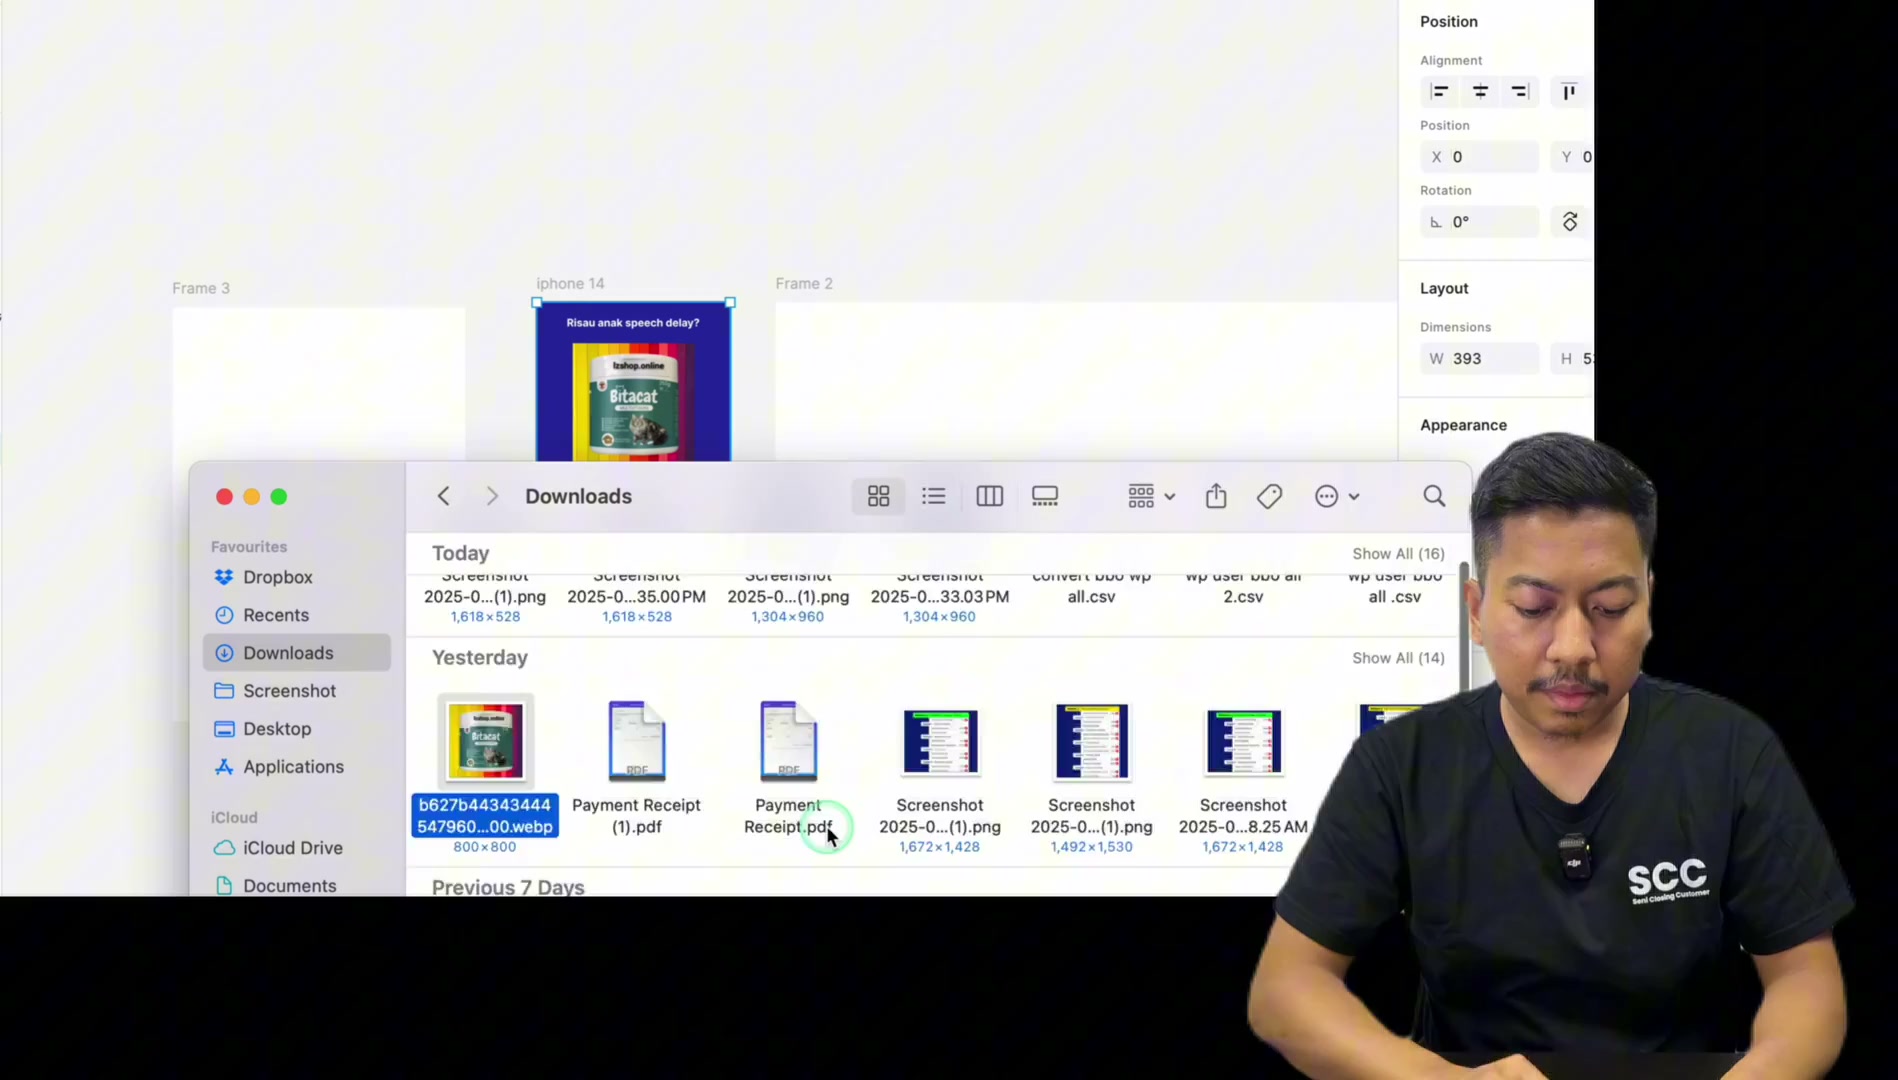The image size is (1898, 1080).
Task: Select the iphone 14 frame label
Action: coord(570,284)
